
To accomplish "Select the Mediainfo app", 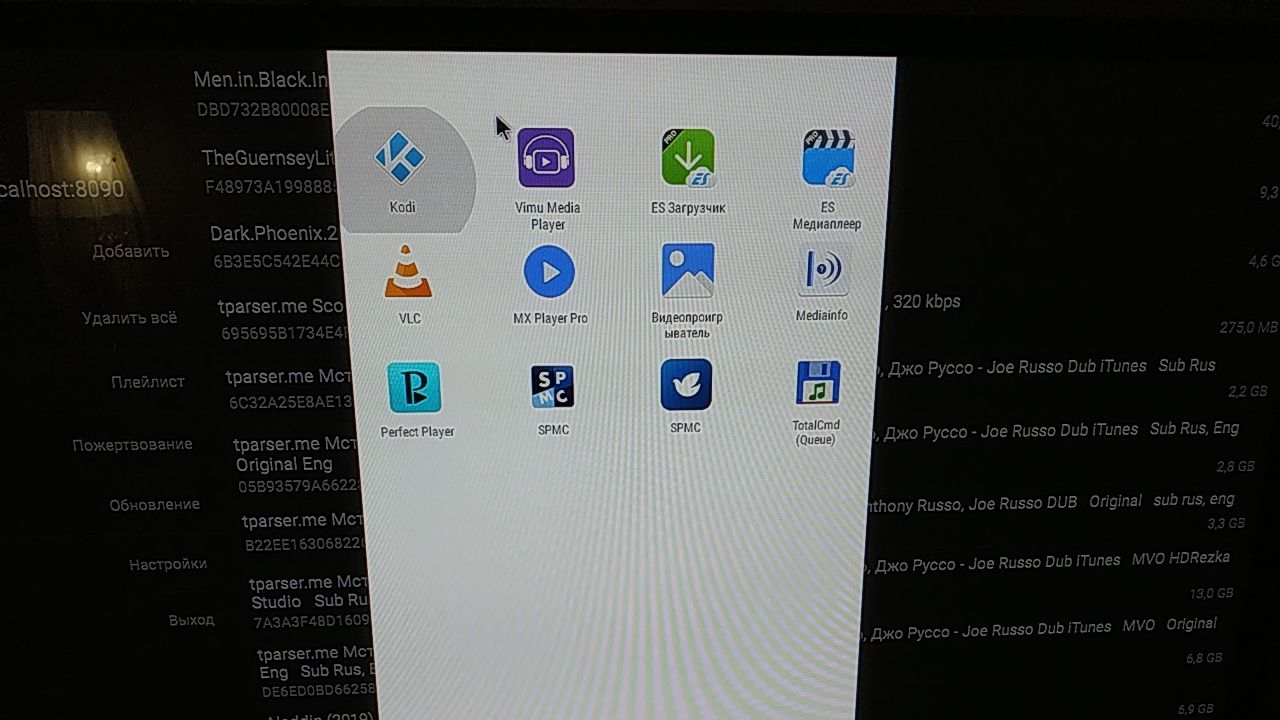I will pyautogui.click(x=822, y=285).
